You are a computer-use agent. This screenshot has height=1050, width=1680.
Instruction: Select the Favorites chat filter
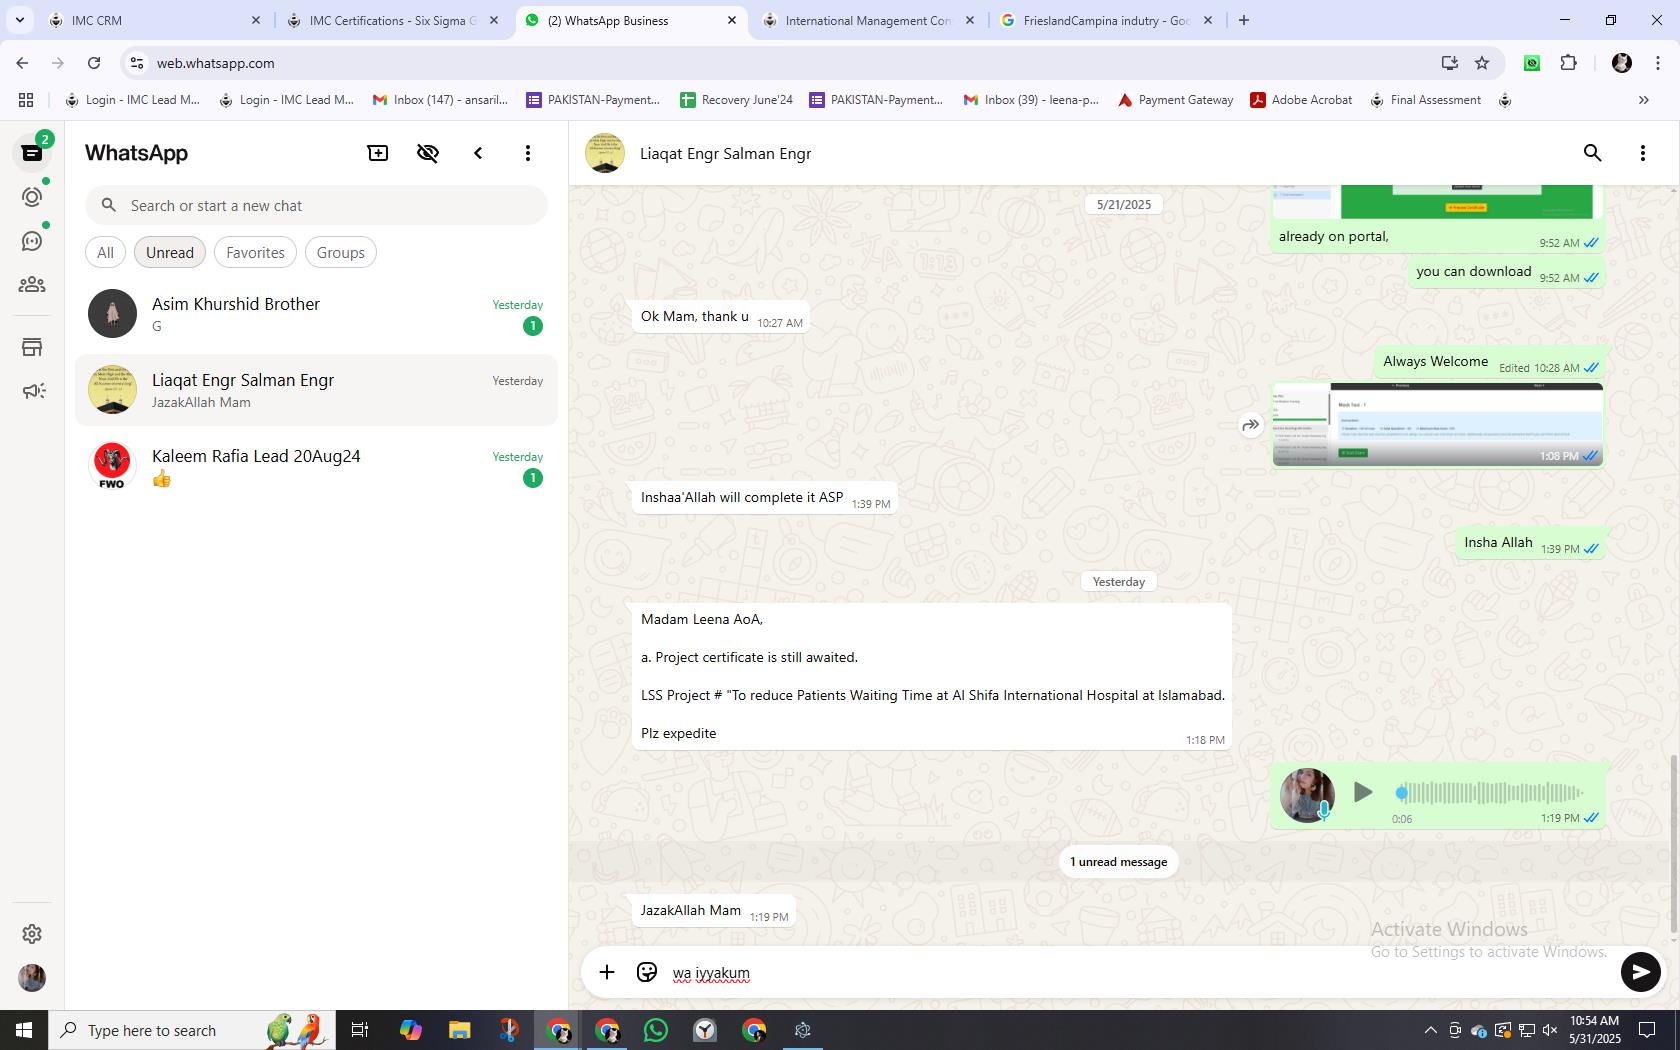click(x=255, y=252)
